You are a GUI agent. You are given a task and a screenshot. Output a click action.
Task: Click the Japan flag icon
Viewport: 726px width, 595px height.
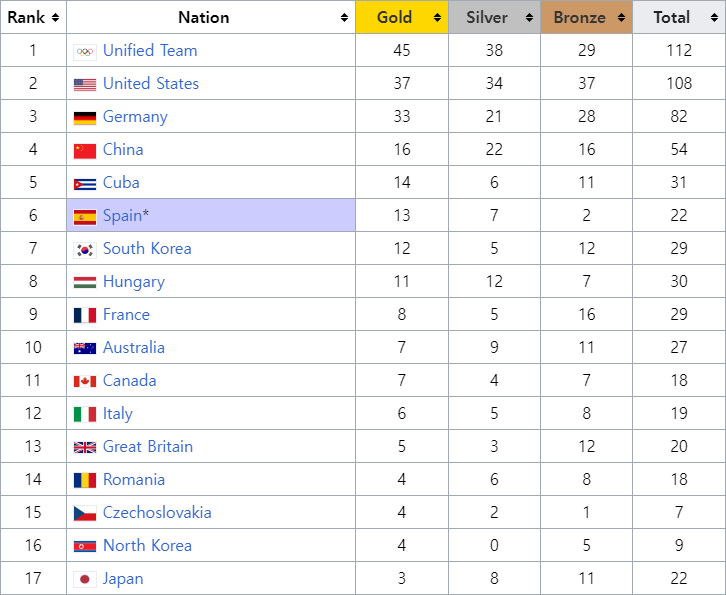(x=85, y=579)
